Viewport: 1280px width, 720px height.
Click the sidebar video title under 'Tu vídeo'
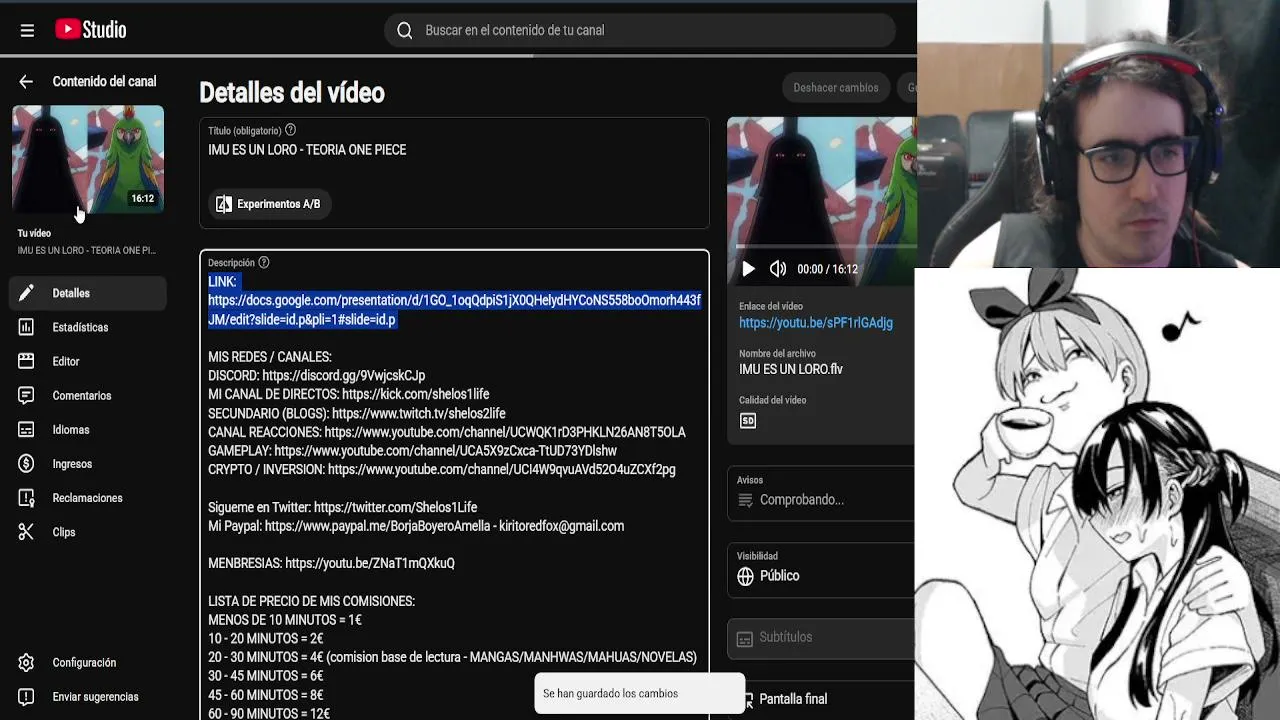(x=87, y=250)
